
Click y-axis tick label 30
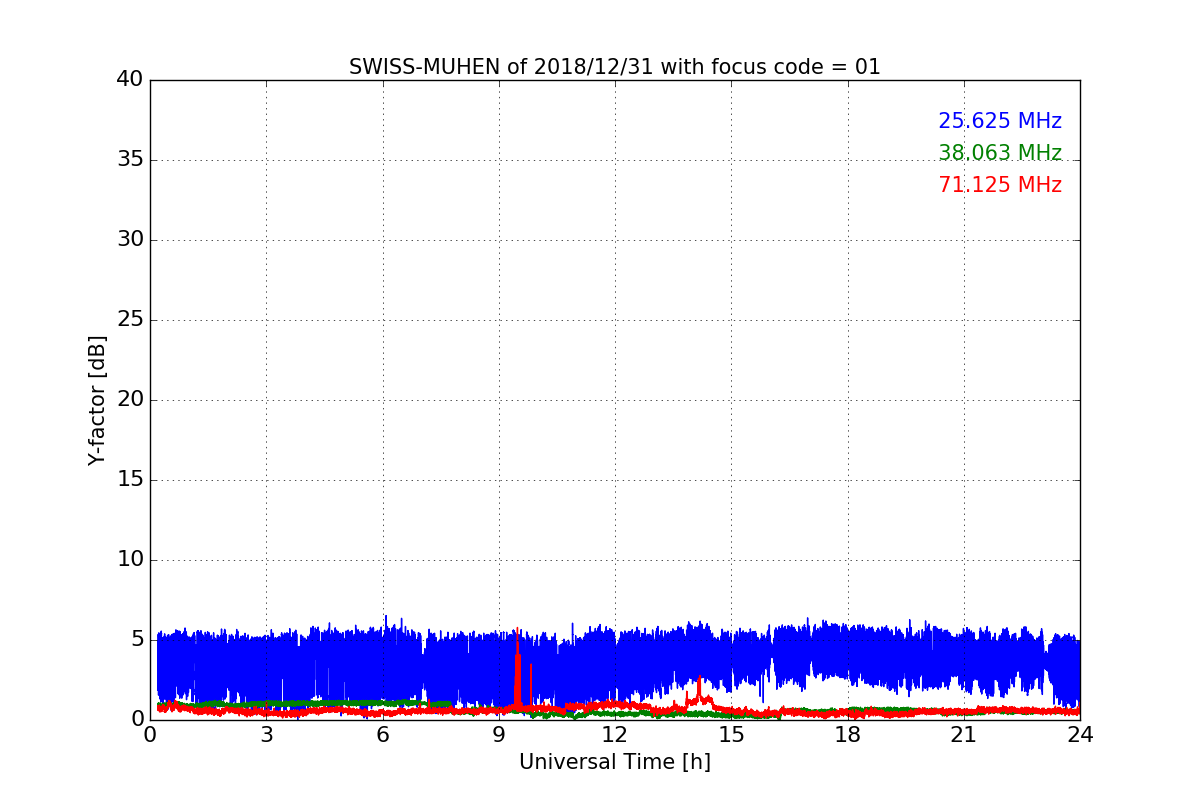click(x=130, y=239)
